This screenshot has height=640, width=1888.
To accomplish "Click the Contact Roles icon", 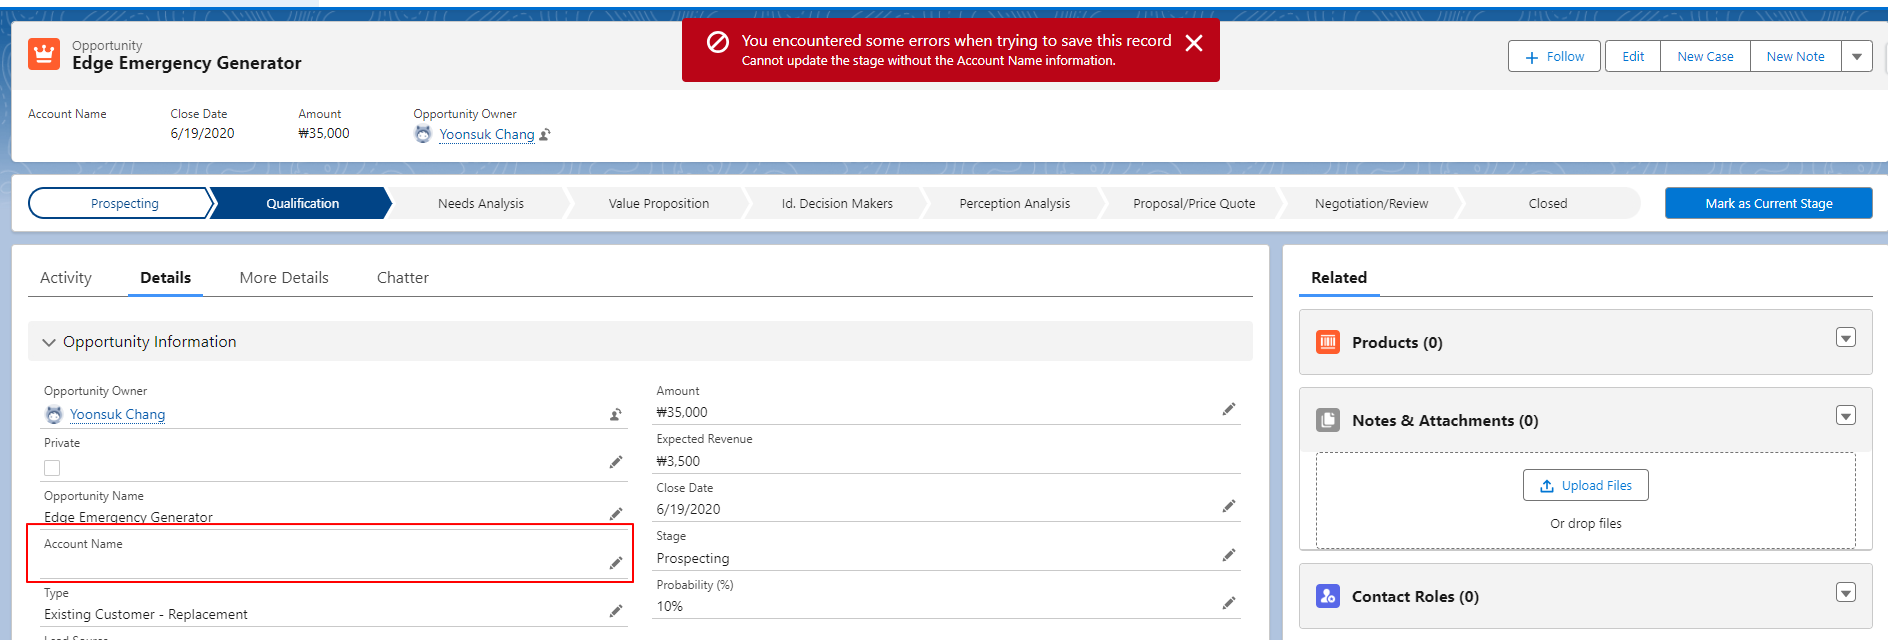I will pyautogui.click(x=1328, y=596).
